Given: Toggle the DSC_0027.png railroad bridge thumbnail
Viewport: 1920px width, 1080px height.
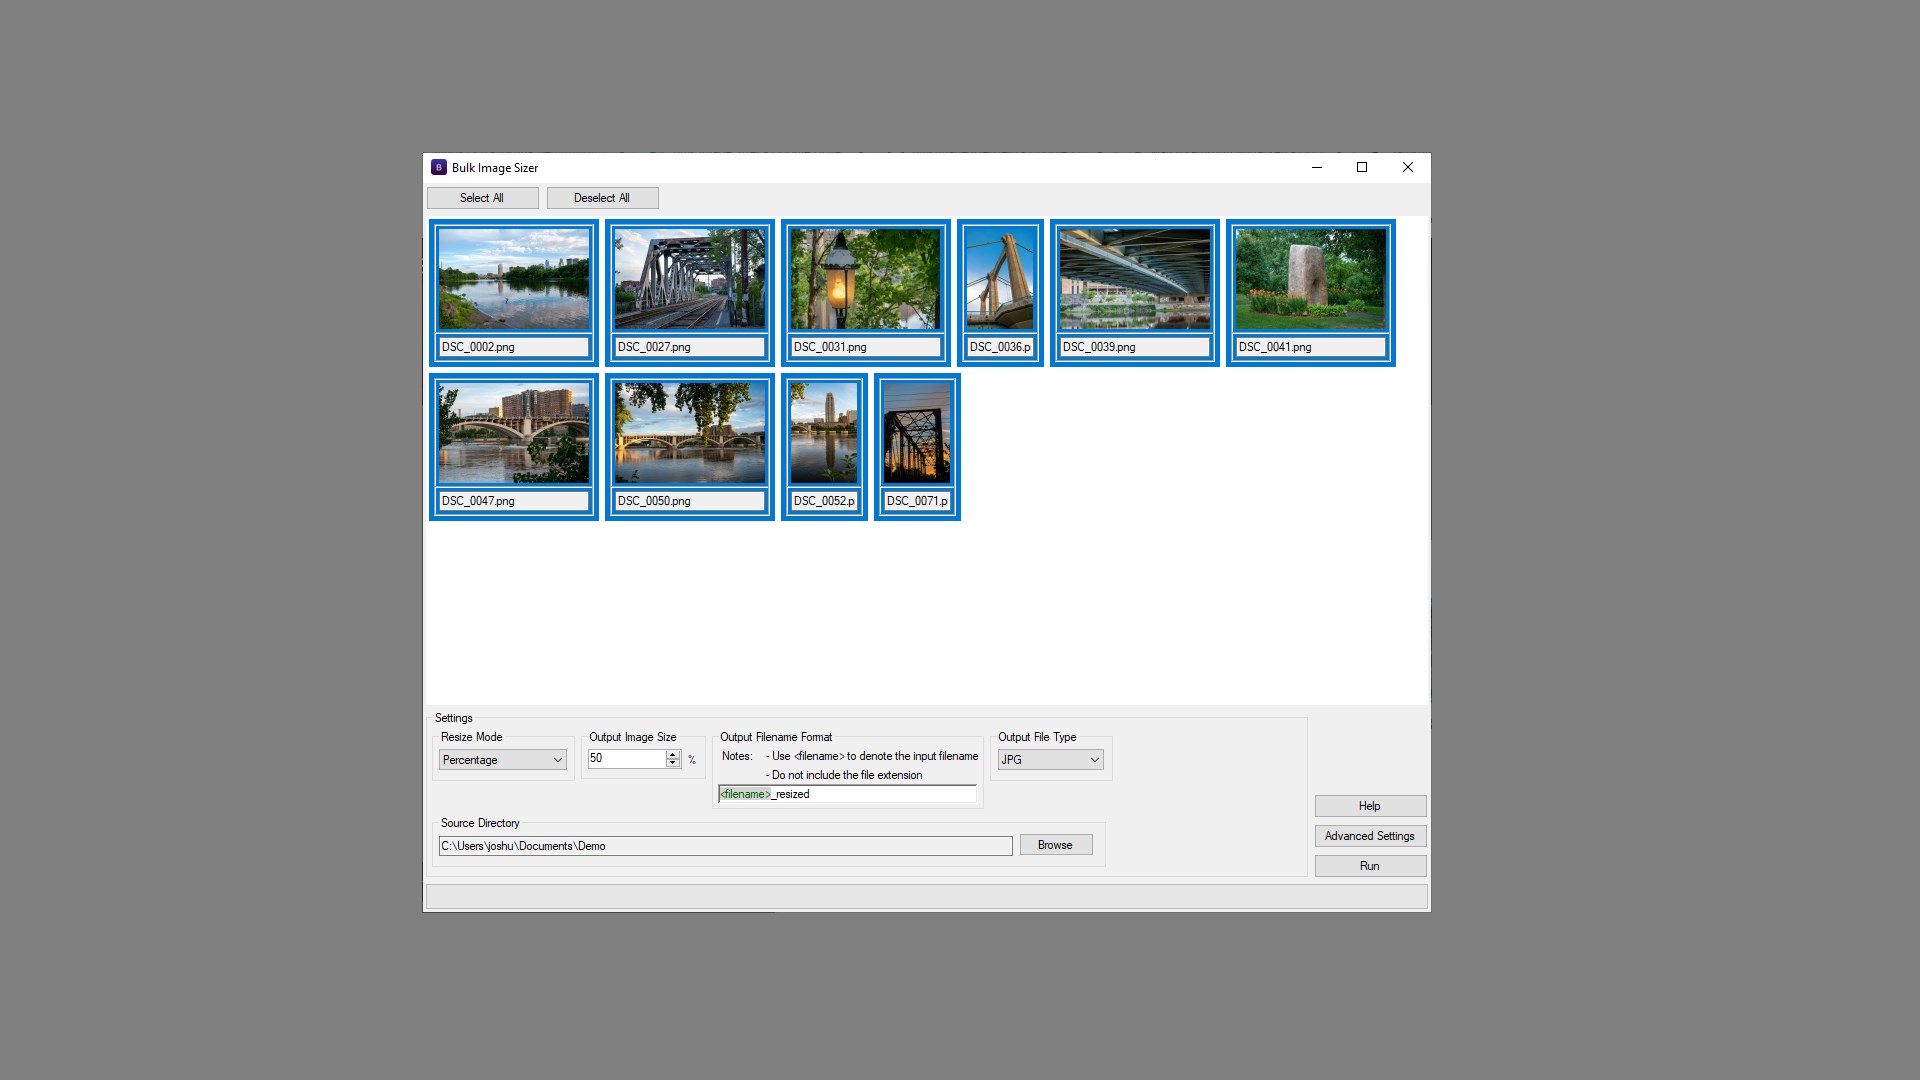Looking at the screenshot, I should [690, 279].
